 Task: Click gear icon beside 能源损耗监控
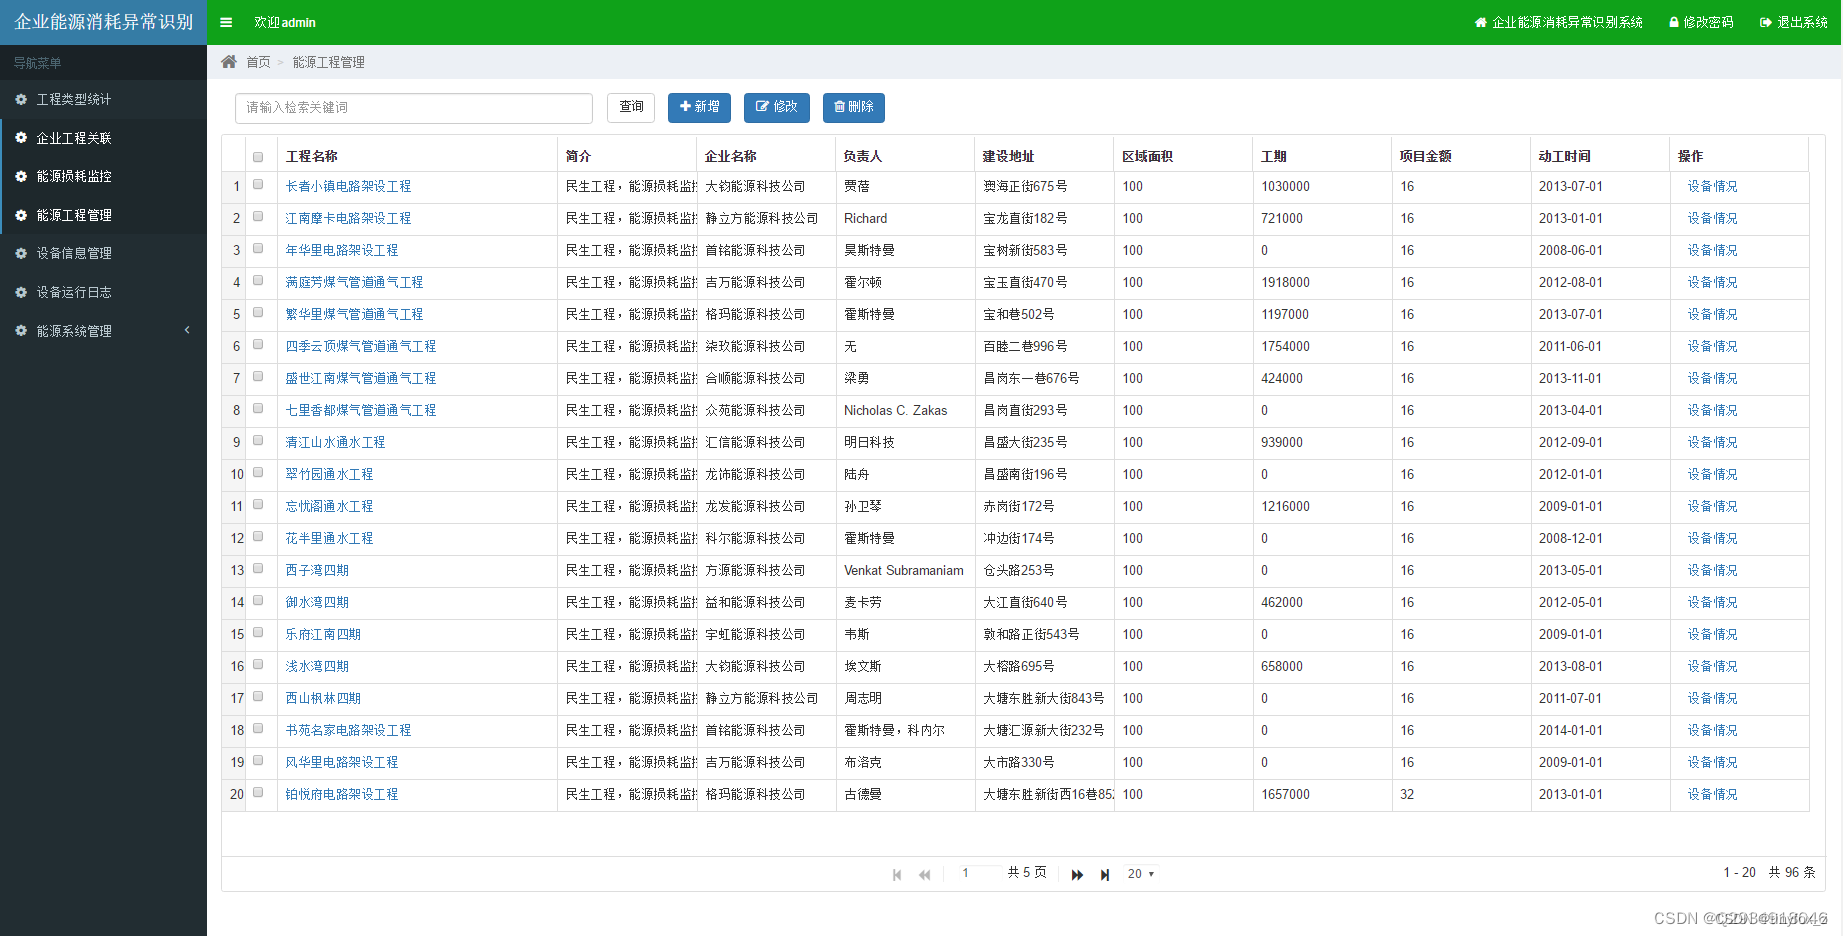coord(21,176)
